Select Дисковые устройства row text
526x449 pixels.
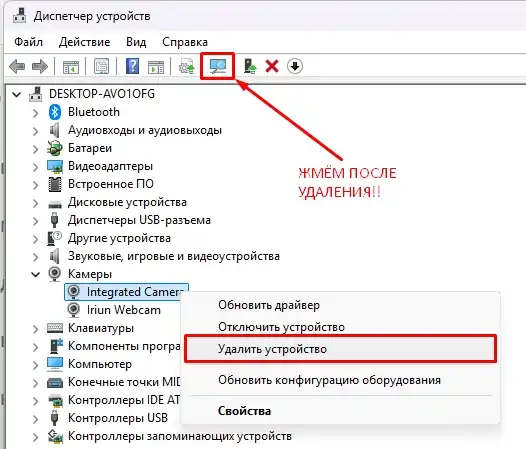(x=127, y=202)
